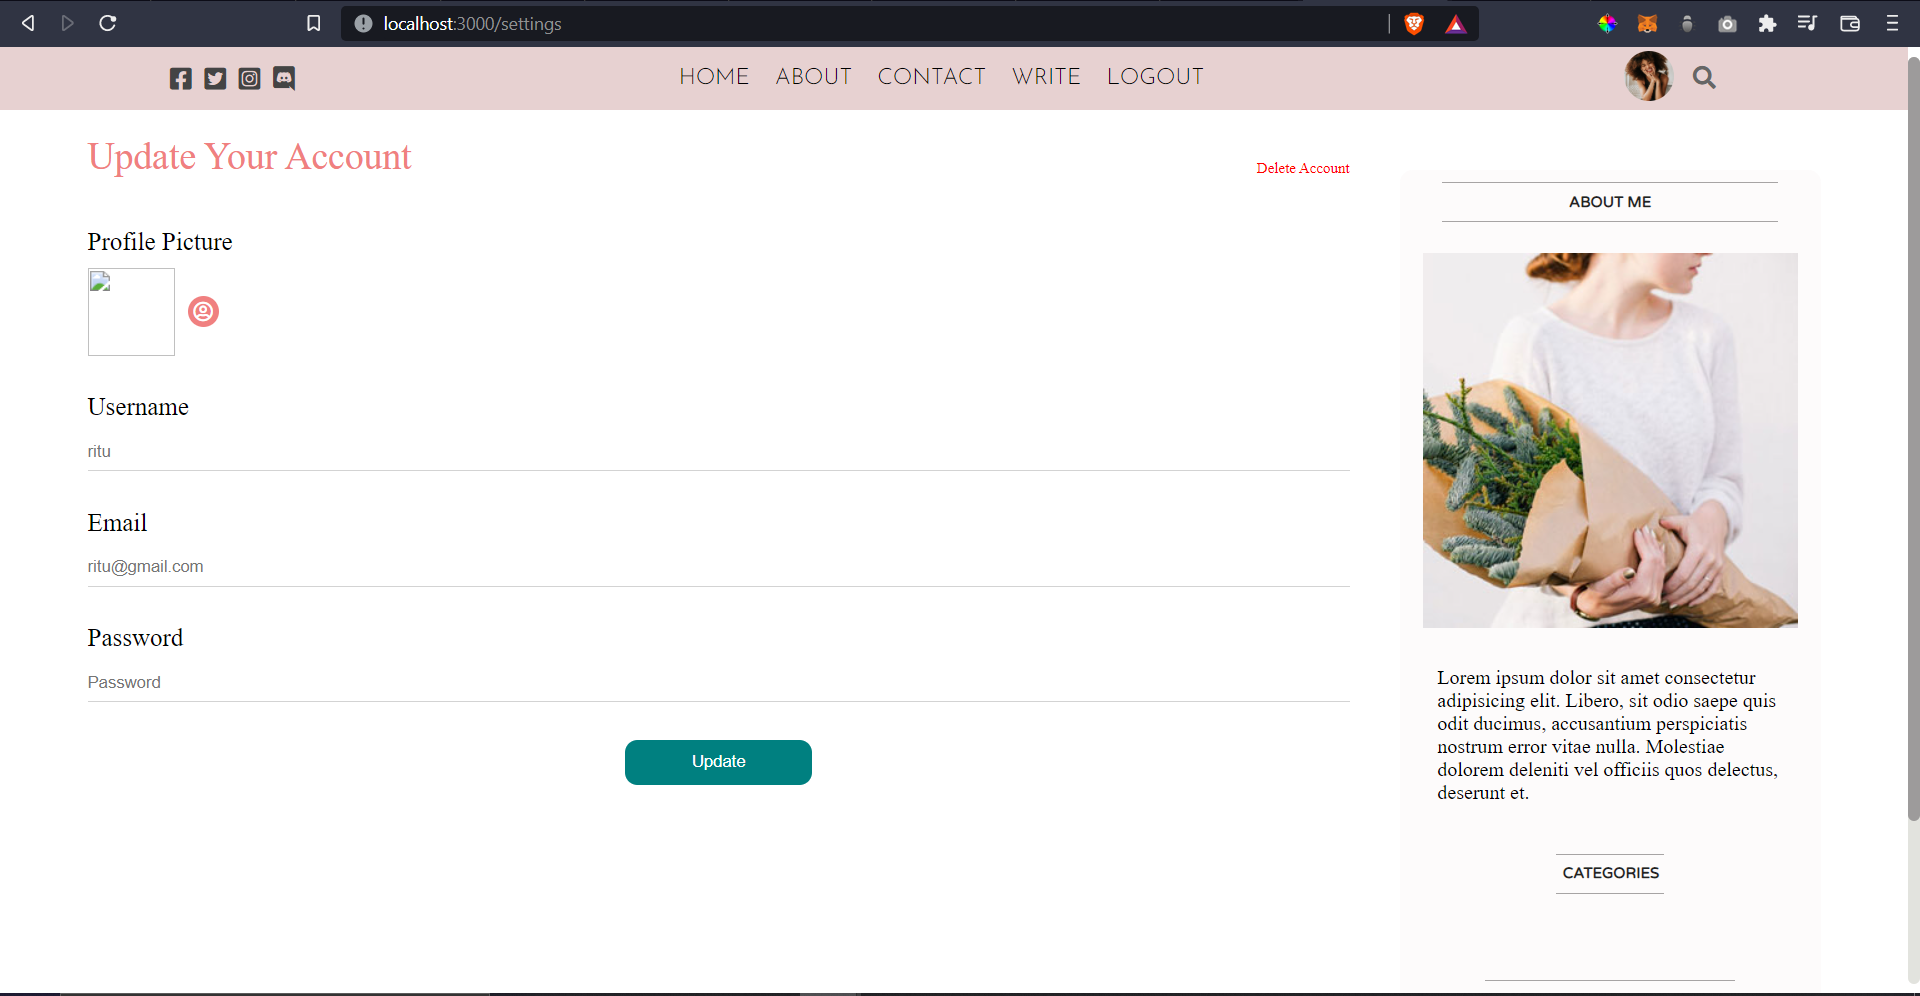Open the Instagram social icon
This screenshot has width=1920, height=996.
point(249,78)
